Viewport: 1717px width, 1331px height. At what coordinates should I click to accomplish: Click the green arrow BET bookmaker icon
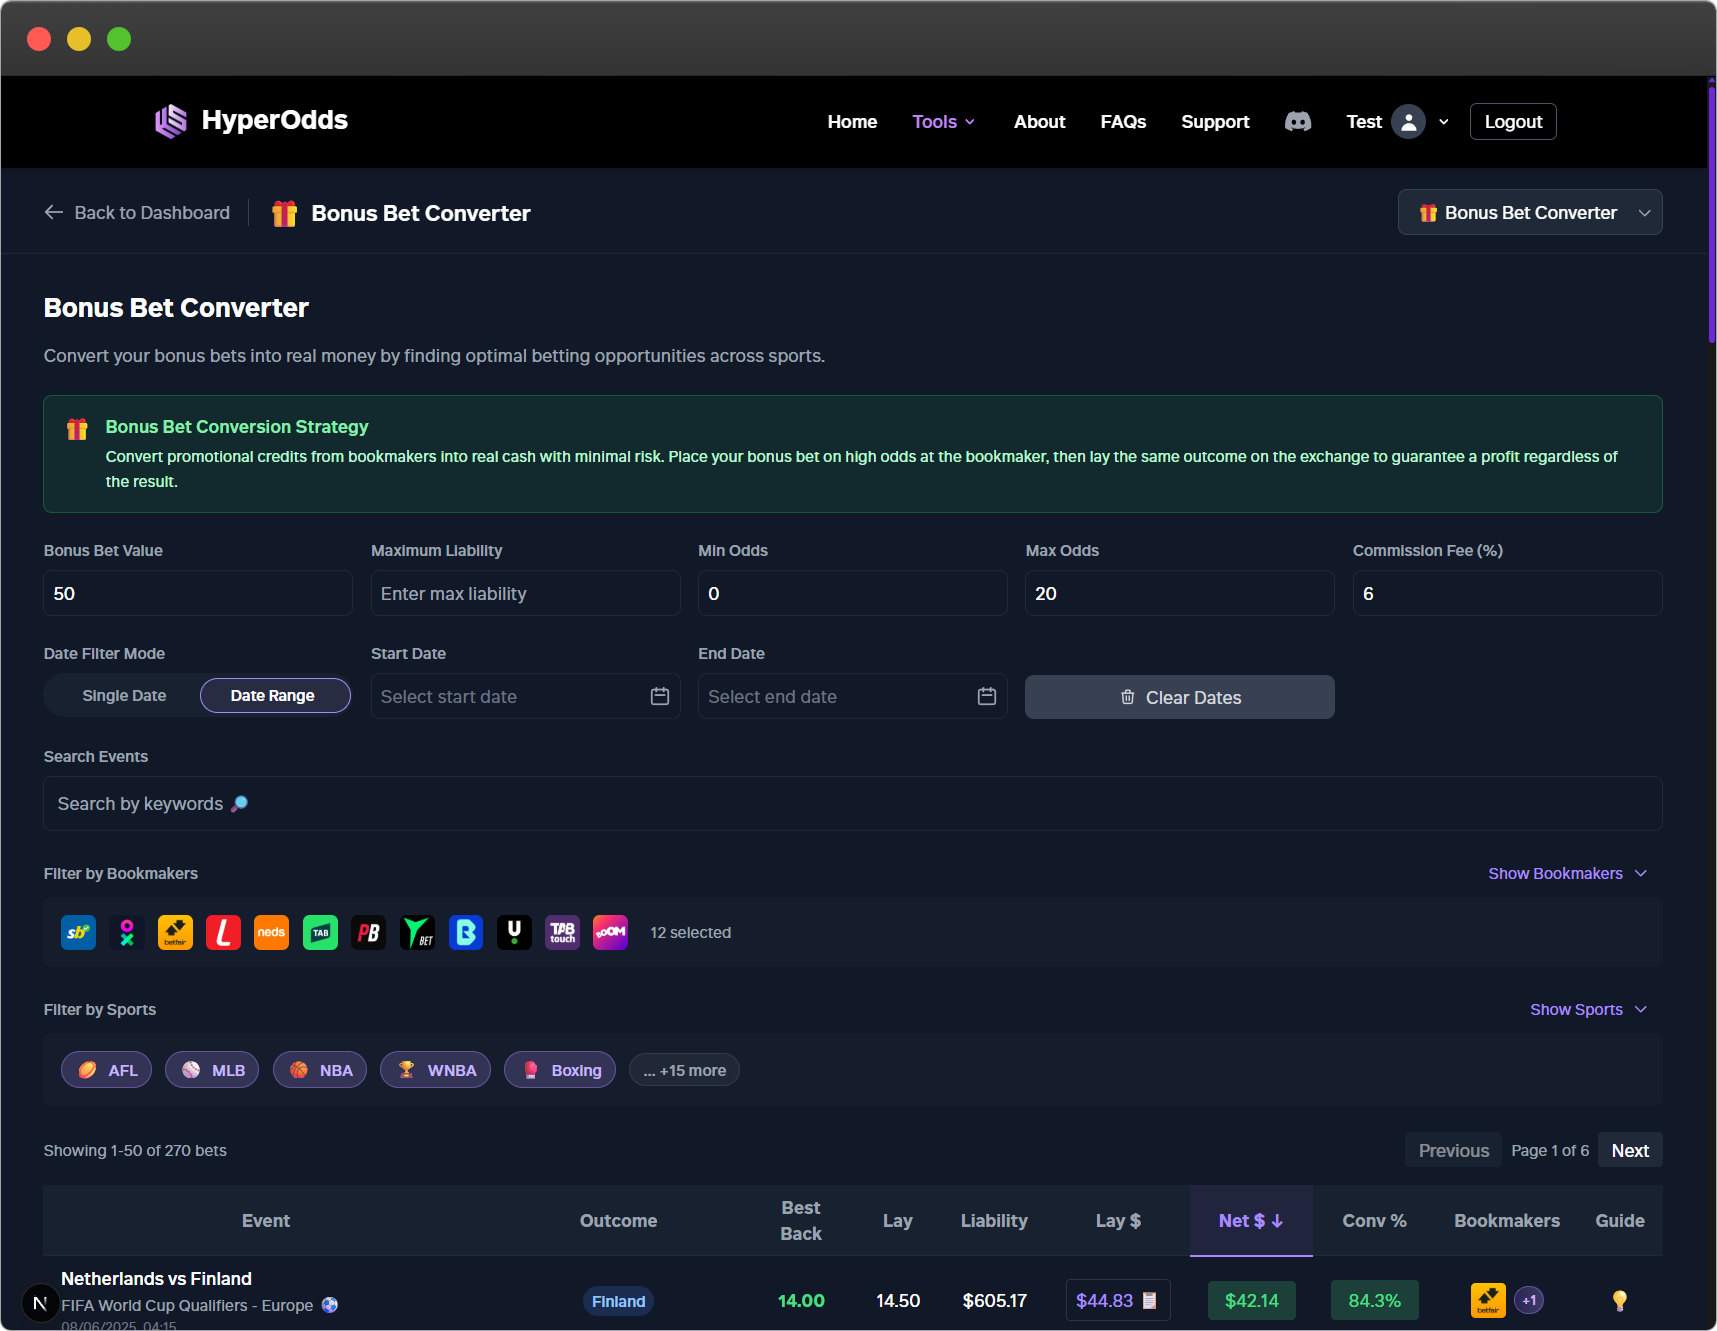(x=417, y=933)
